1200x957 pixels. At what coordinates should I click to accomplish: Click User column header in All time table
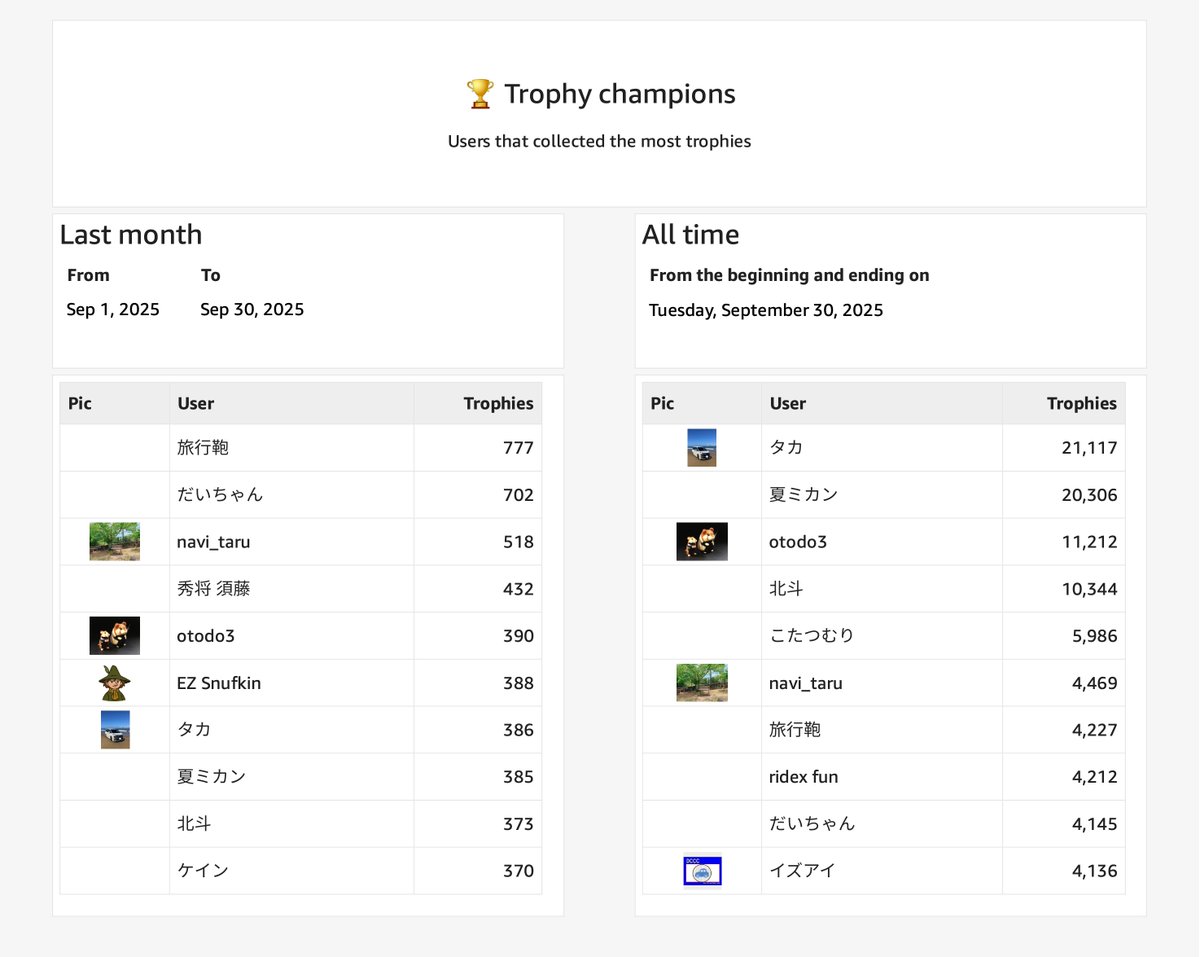coord(788,404)
